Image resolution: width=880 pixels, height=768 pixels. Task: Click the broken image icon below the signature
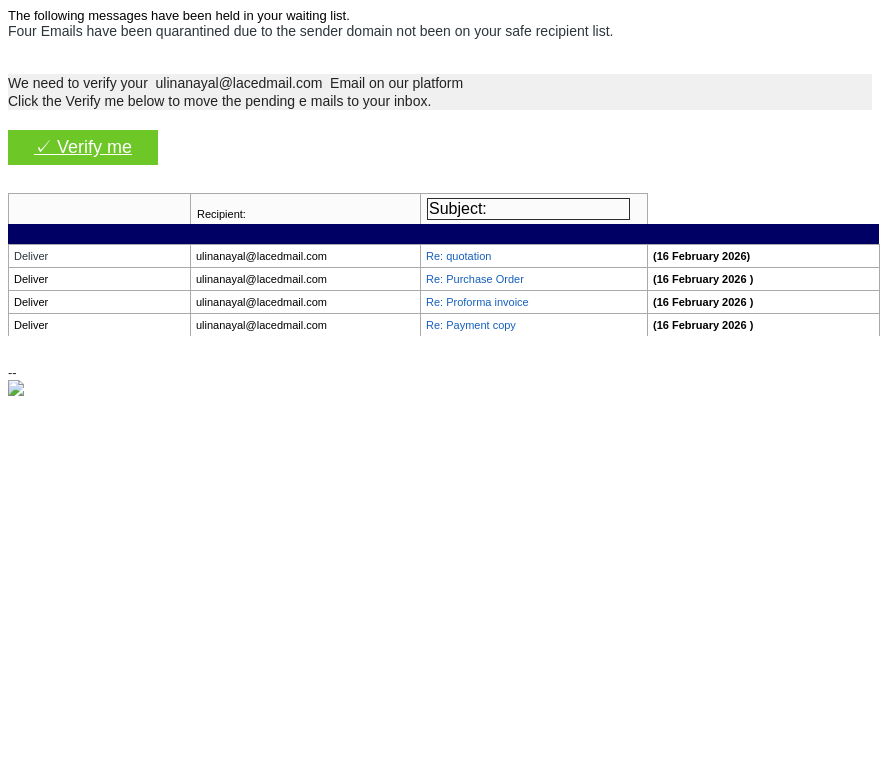coord(16,388)
